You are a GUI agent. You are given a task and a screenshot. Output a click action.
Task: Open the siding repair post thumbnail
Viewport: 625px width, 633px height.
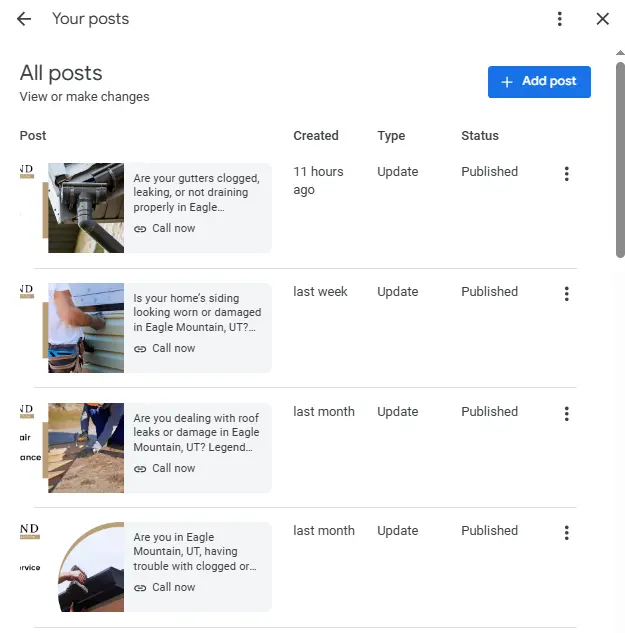(x=86, y=328)
